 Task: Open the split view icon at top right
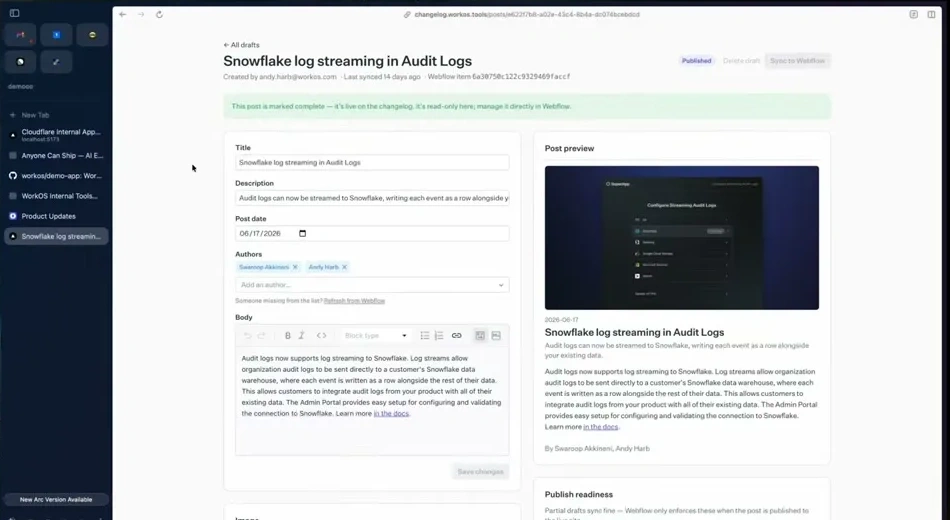(x=931, y=15)
